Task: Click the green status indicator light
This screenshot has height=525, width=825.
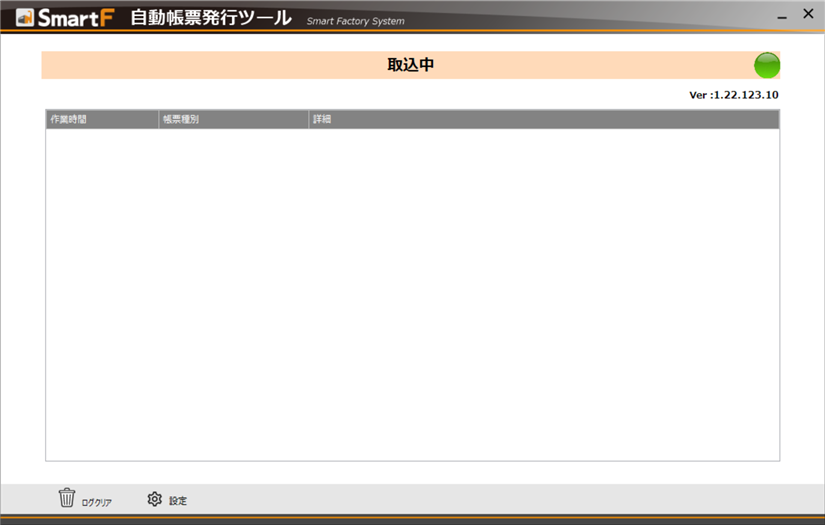Action: coord(766,66)
